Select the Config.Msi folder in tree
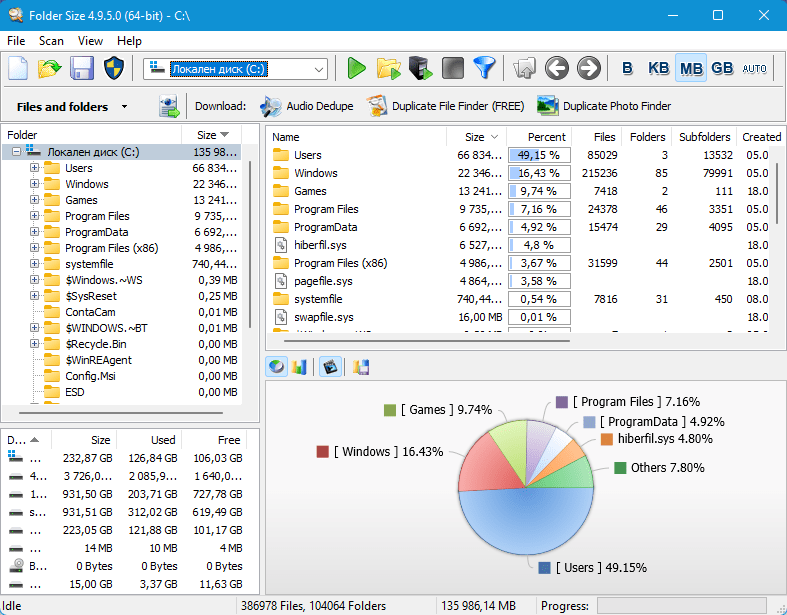This screenshot has height=615, width=787. click(x=90, y=376)
